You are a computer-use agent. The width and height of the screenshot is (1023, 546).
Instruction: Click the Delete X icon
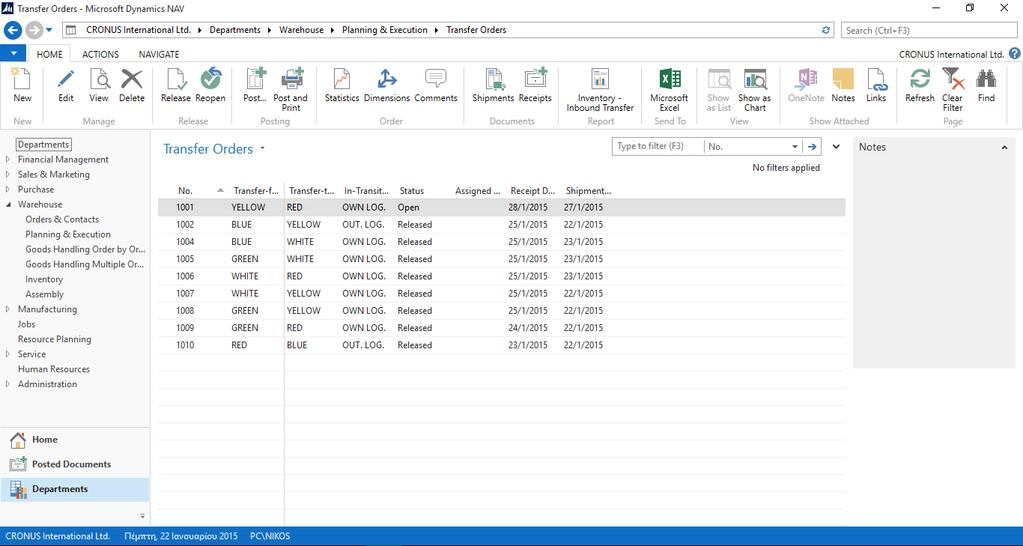[x=132, y=80]
